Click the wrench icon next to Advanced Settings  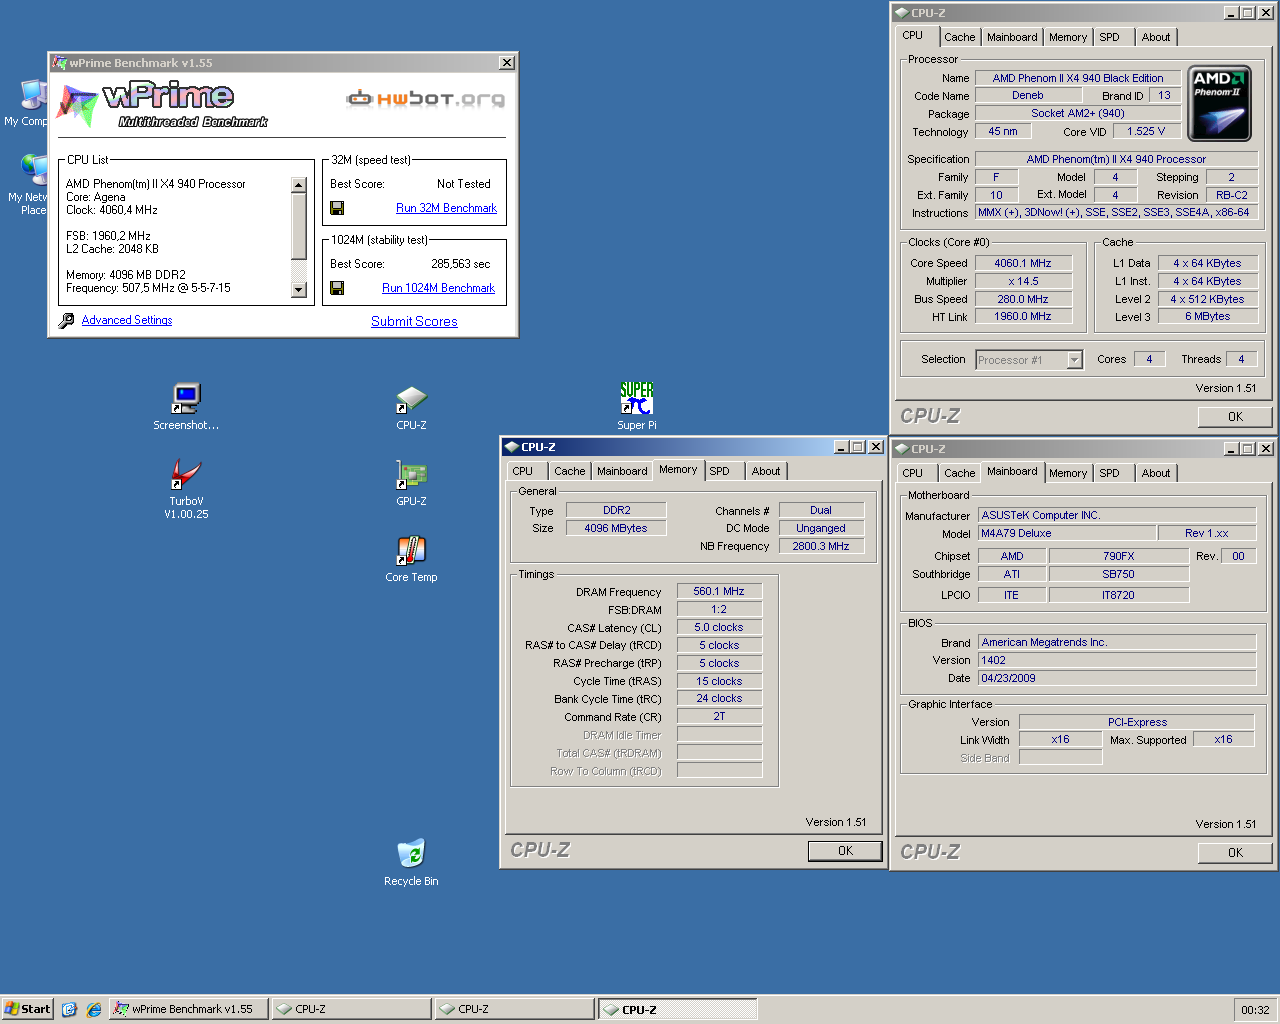click(66, 321)
